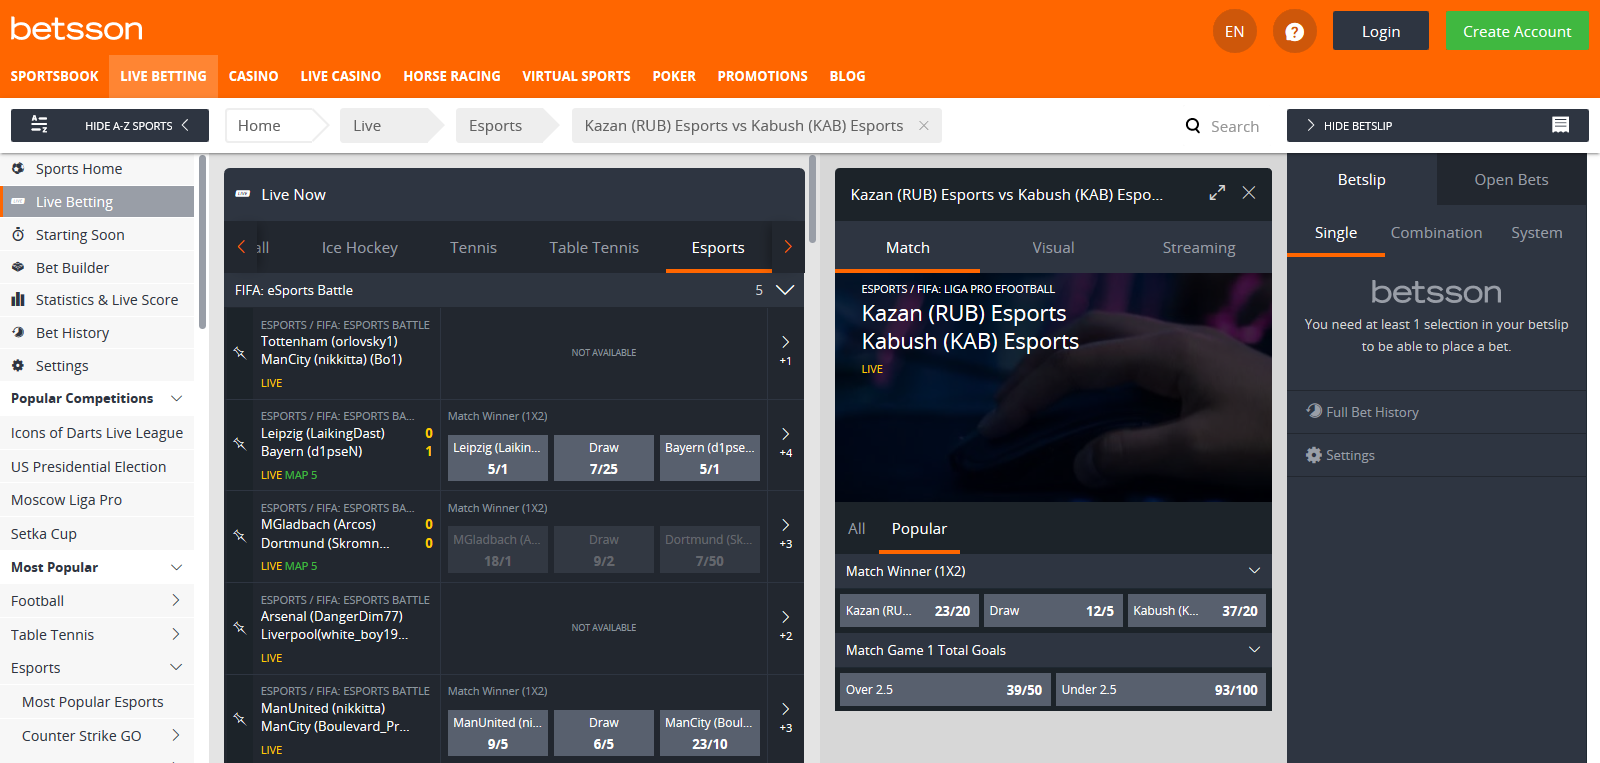Switch to the Streaming tab
The height and width of the screenshot is (763, 1600).
[1199, 247]
